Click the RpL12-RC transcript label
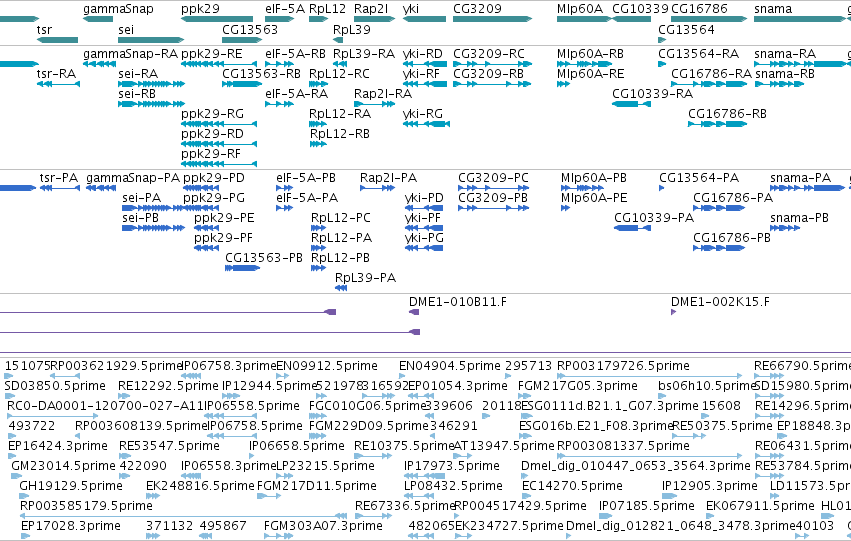This screenshot has height=541, width=851. (339, 74)
